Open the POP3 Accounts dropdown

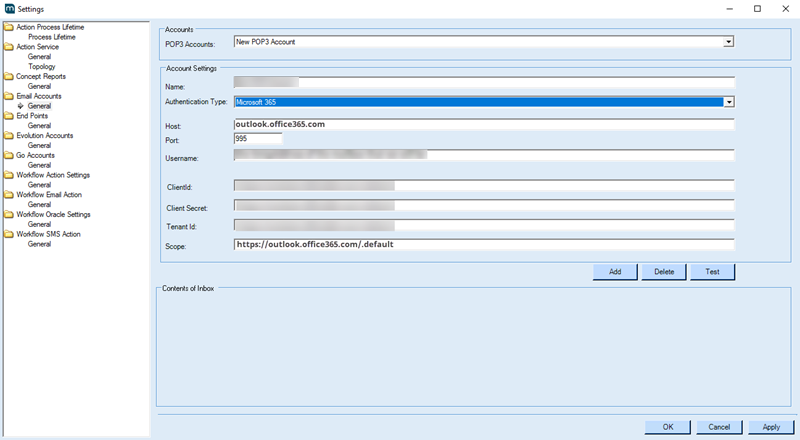point(729,42)
